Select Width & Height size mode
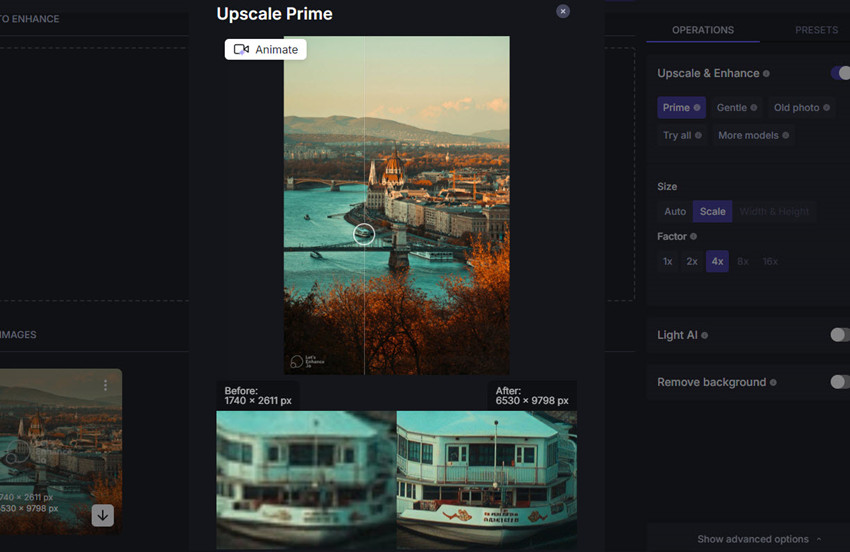 tap(774, 211)
